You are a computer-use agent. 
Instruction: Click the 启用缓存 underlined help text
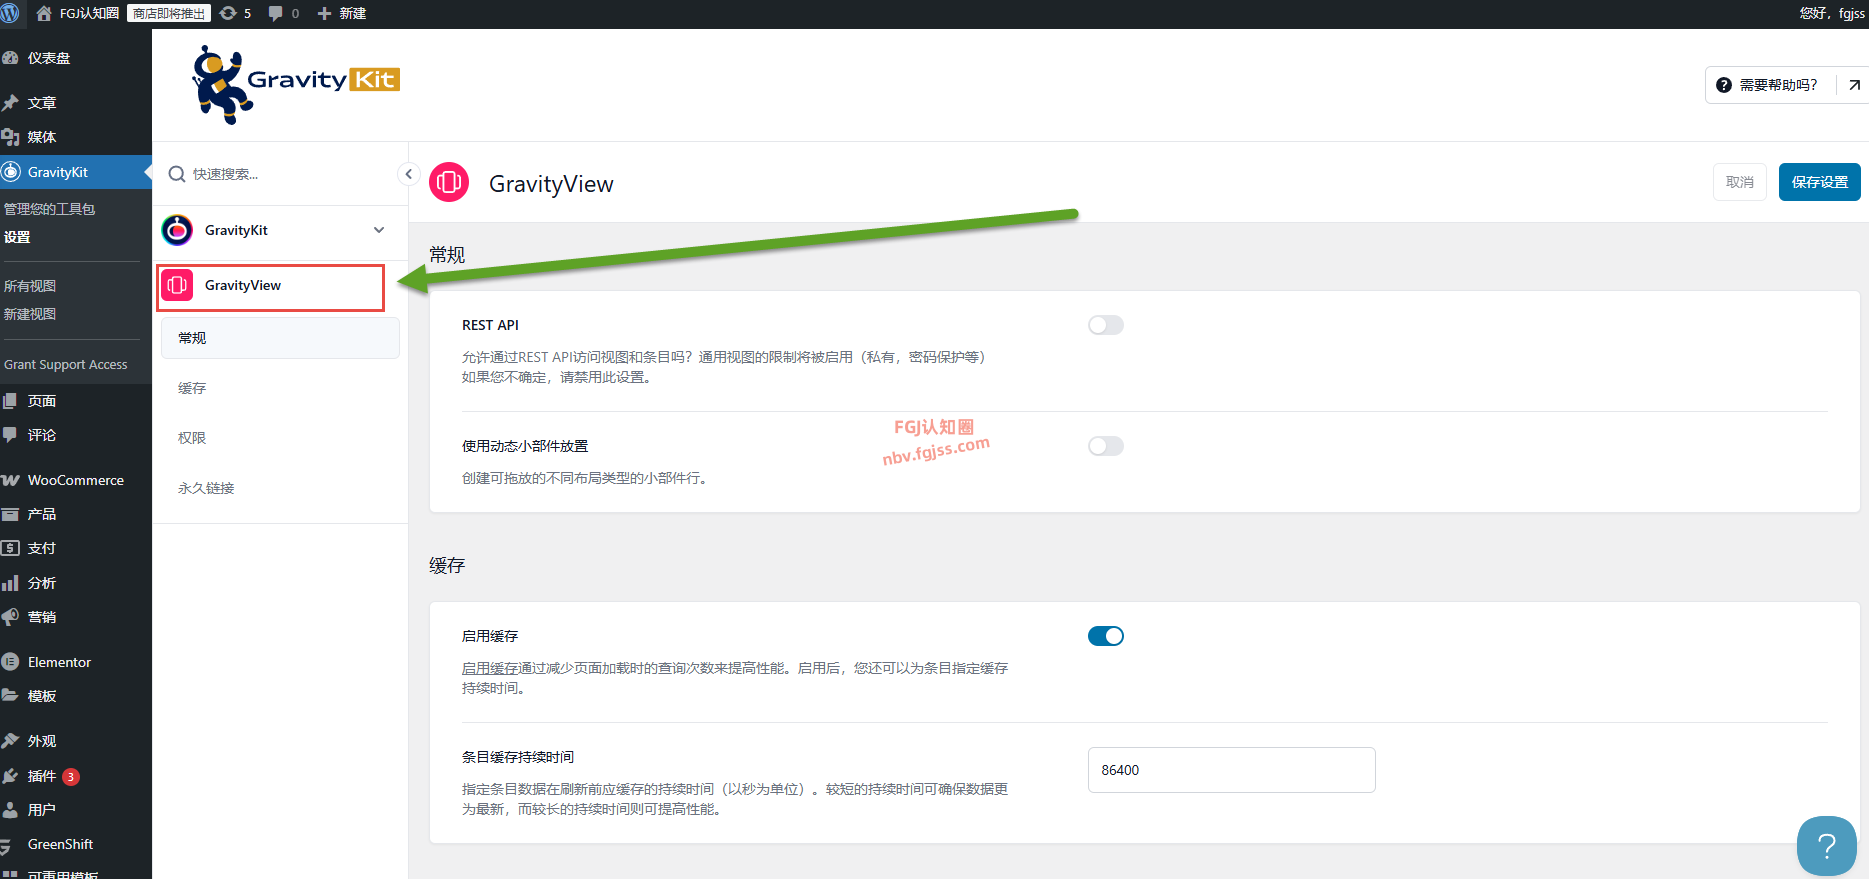pos(490,668)
